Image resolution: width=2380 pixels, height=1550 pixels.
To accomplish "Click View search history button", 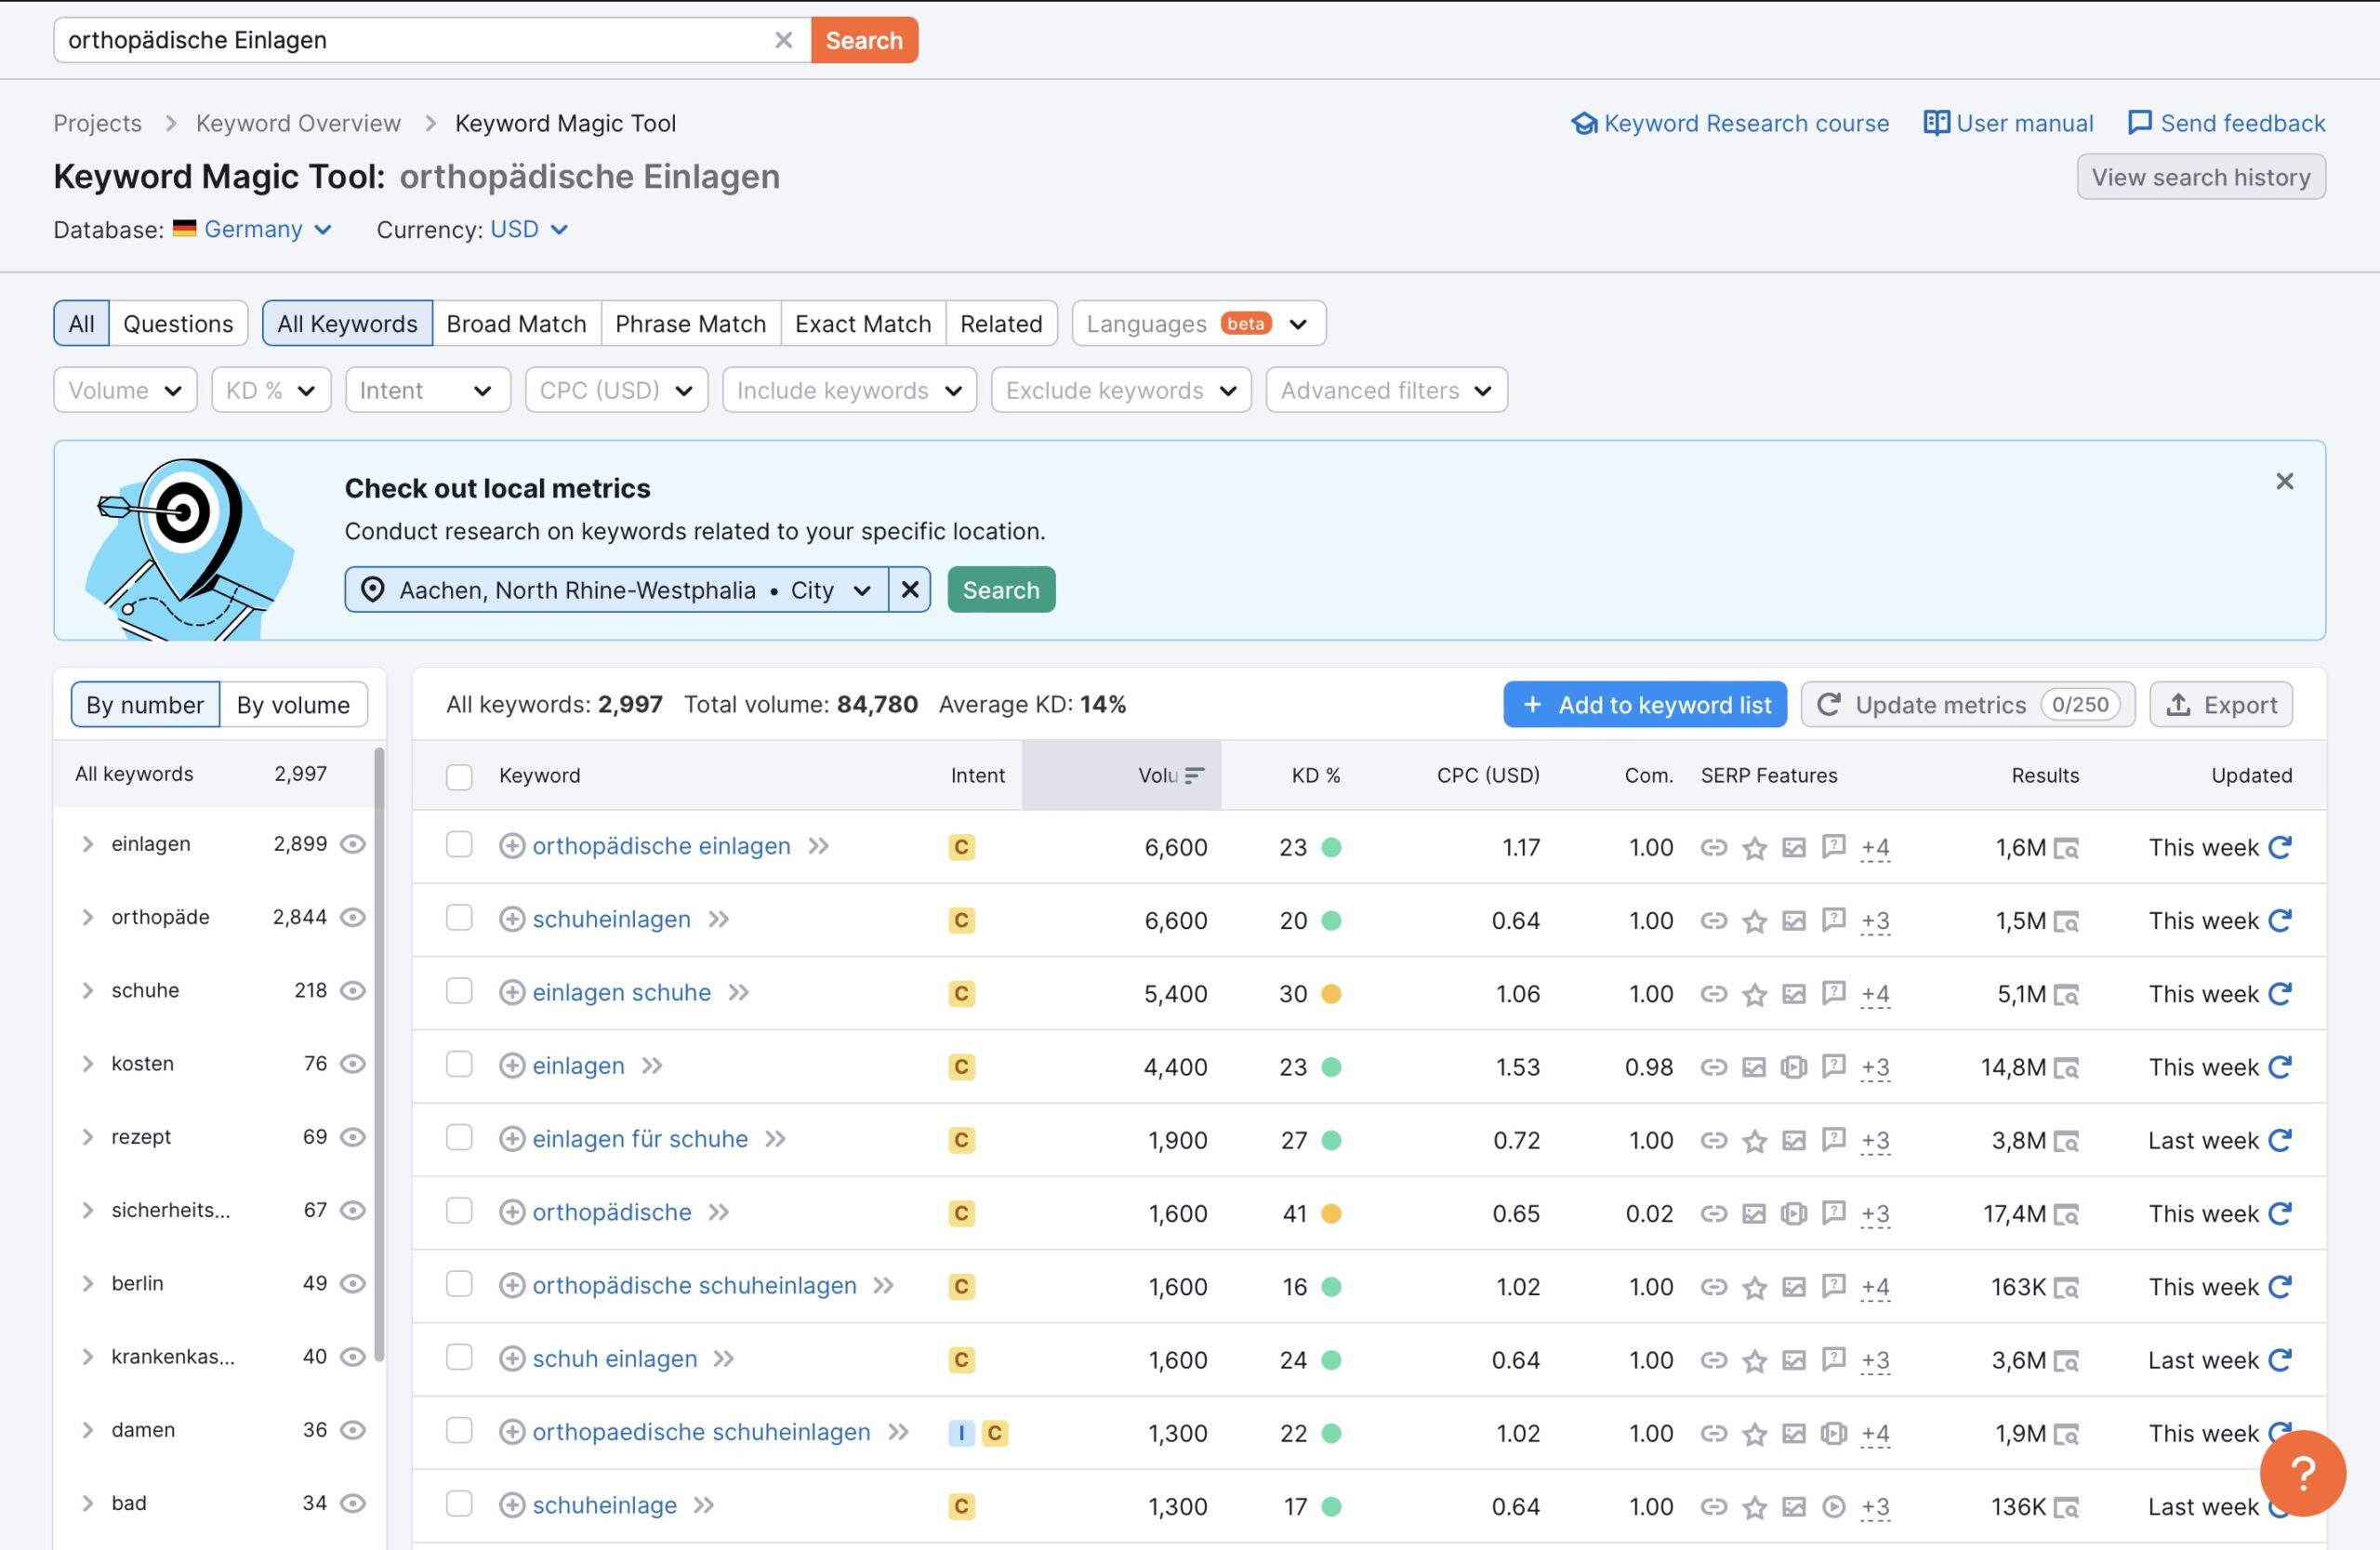I will 2201,177.
